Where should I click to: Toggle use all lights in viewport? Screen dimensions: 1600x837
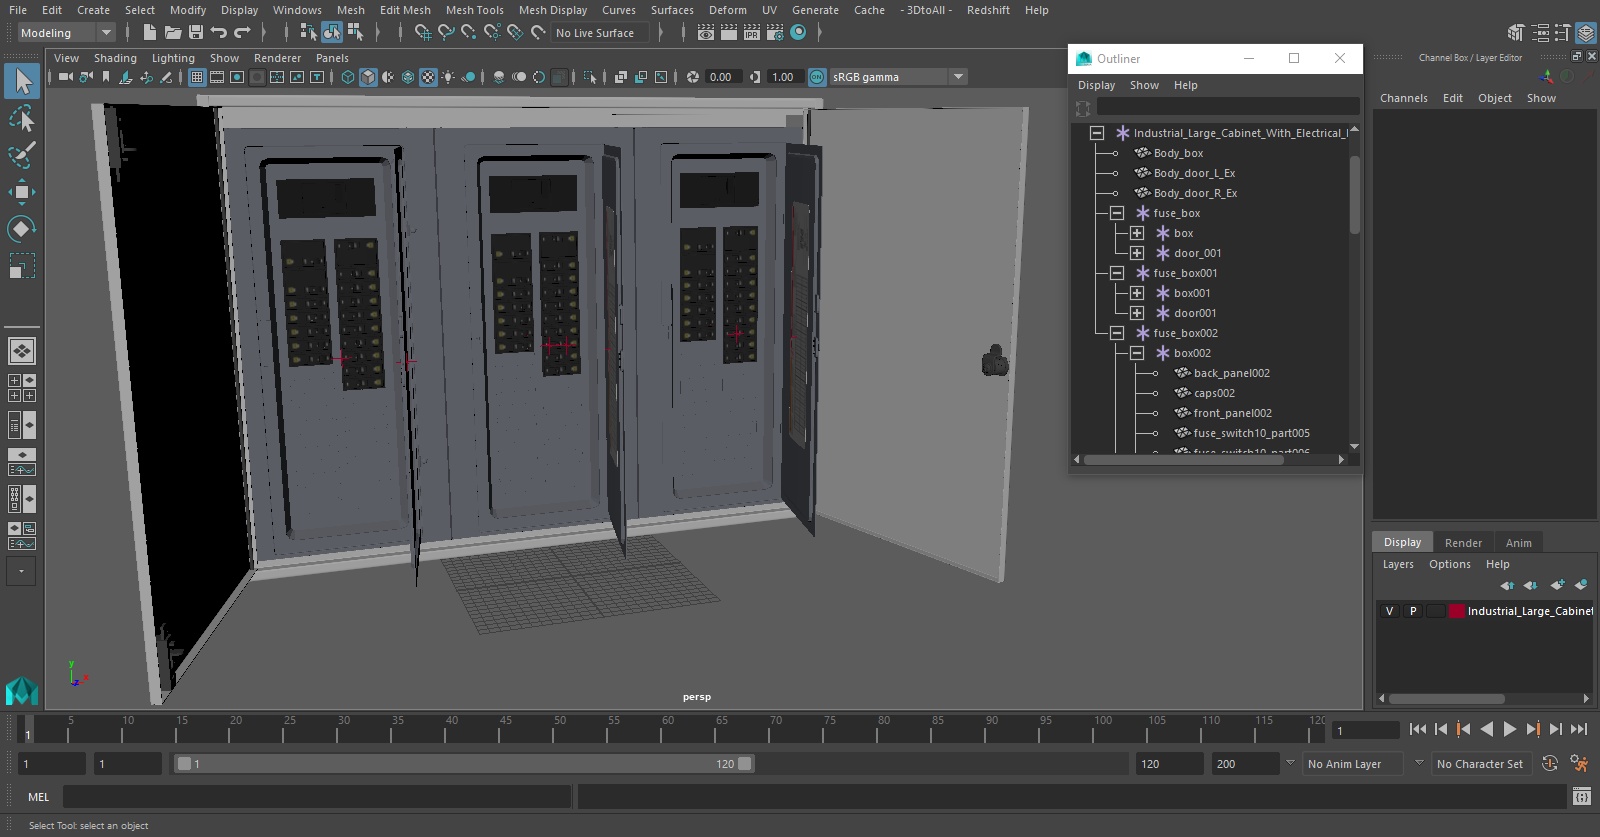click(448, 77)
